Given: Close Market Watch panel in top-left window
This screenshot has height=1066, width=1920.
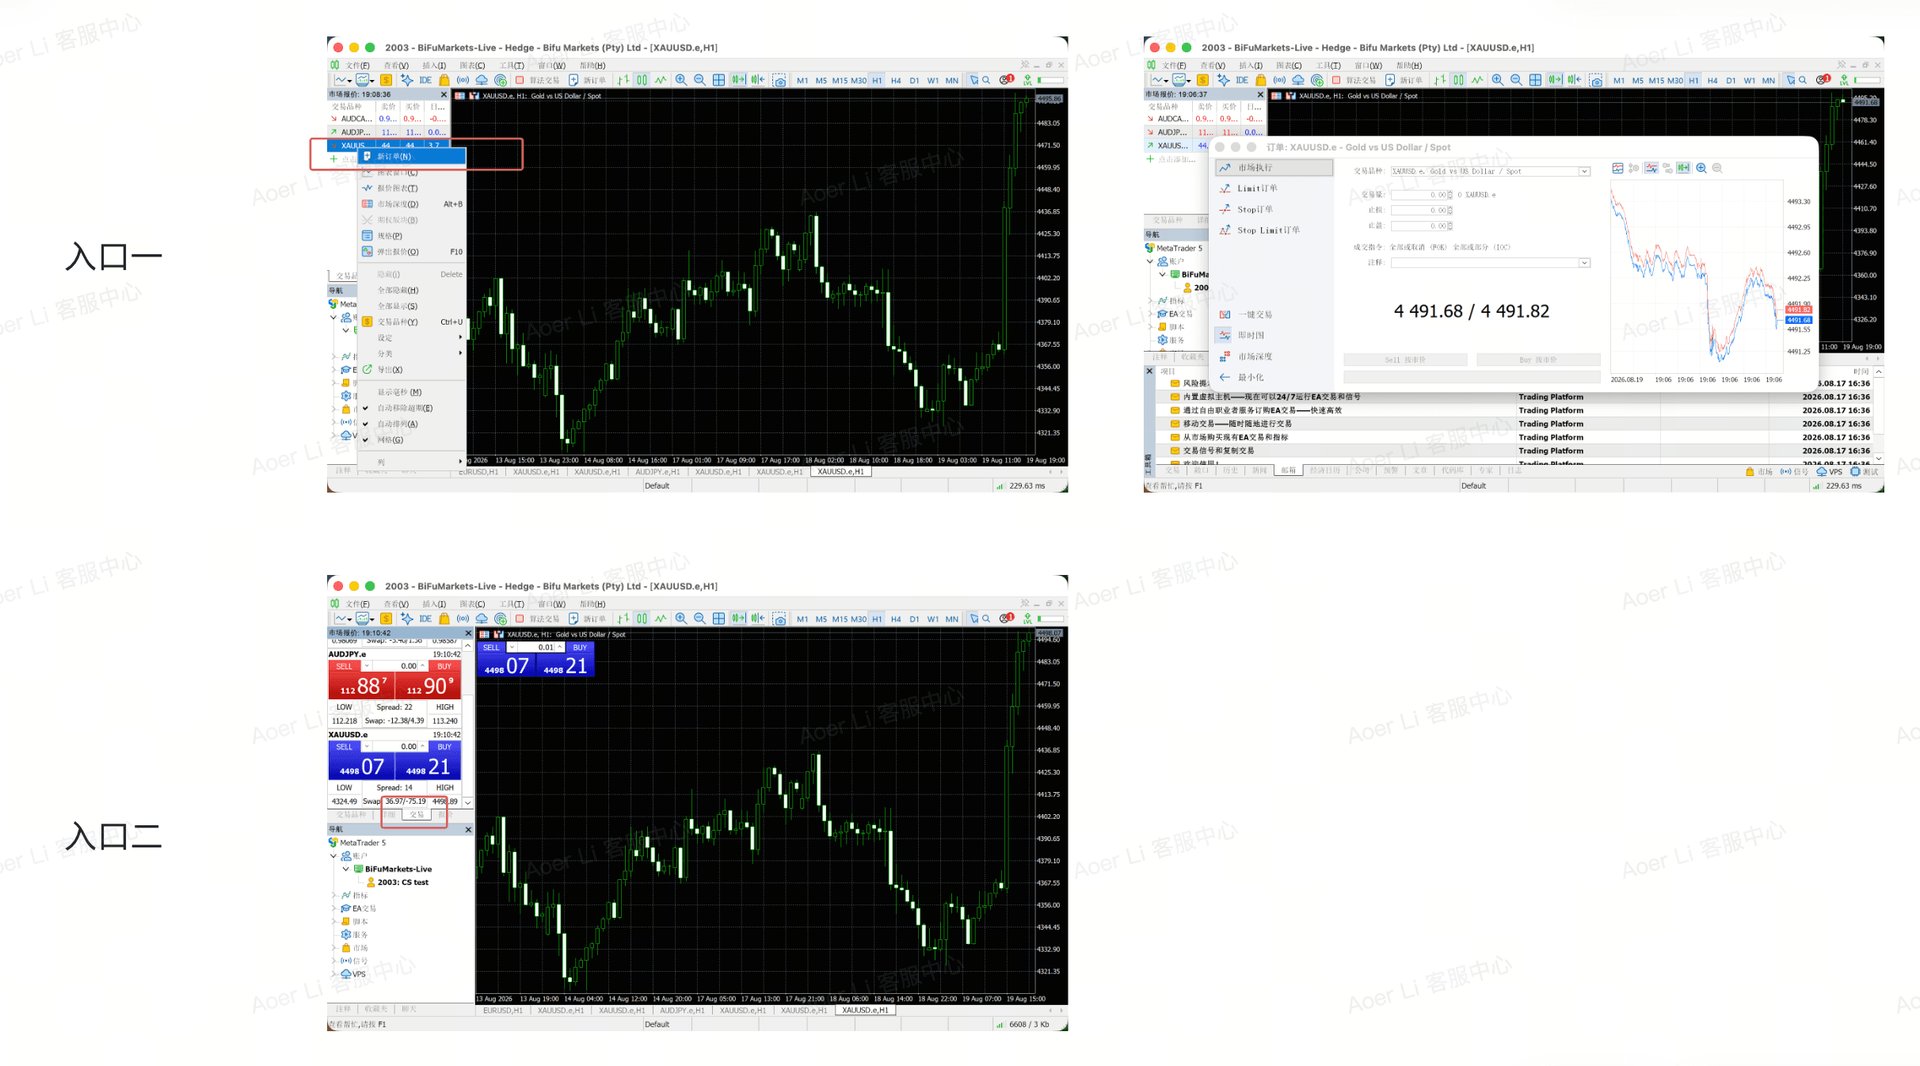Looking at the screenshot, I should [x=443, y=94].
